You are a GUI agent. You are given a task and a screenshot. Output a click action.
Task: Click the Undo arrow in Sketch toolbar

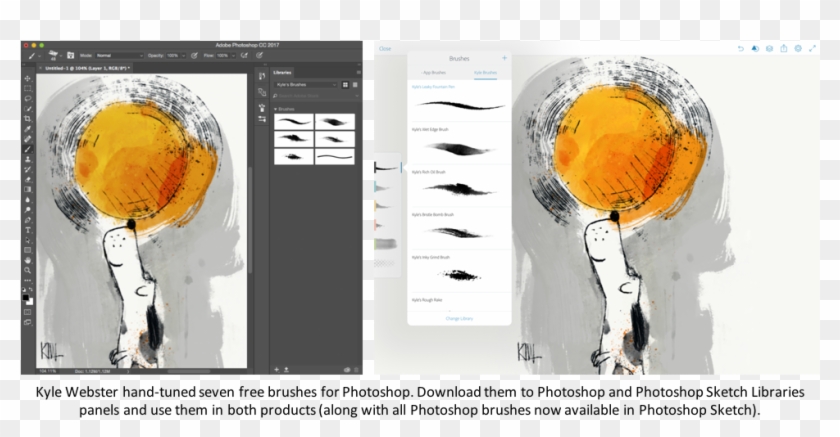click(x=741, y=49)
